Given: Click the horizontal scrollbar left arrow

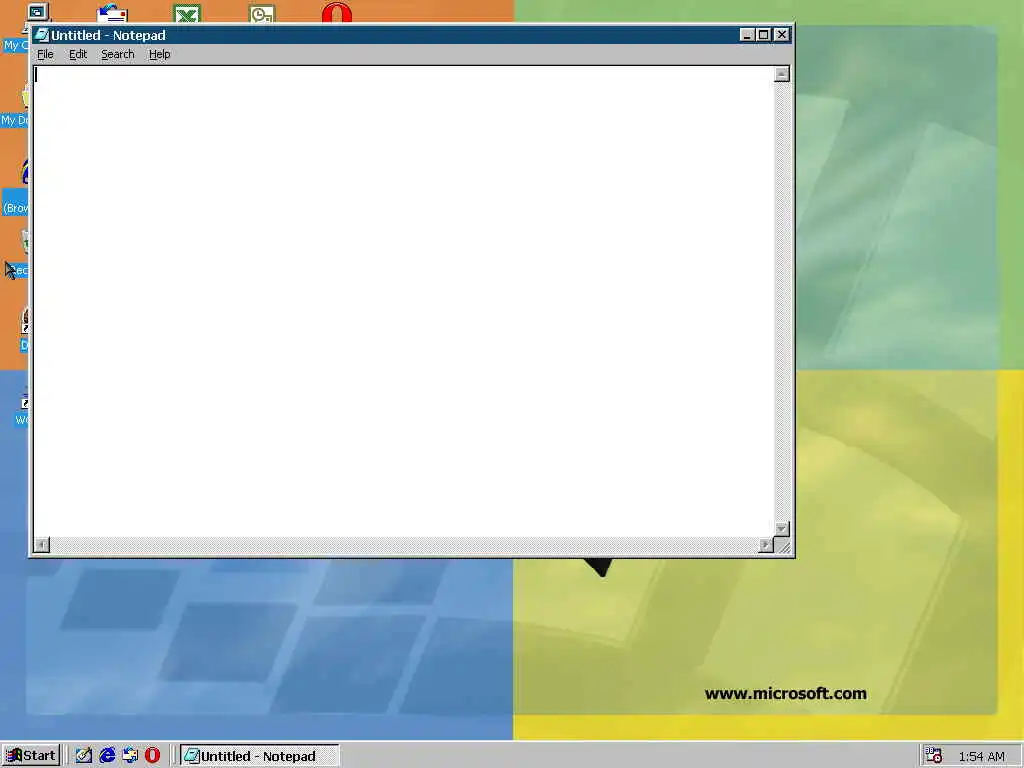Looking at the screenshot, I should click(x=42, y=545).
